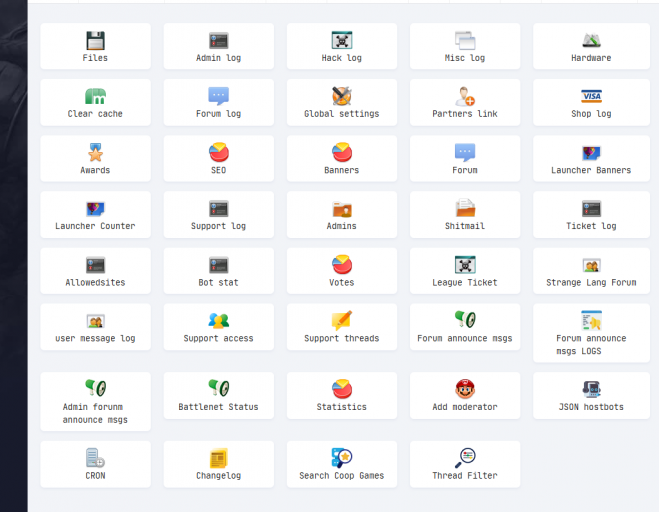
Task: Open the 'Files' label link
Action: 95,58
